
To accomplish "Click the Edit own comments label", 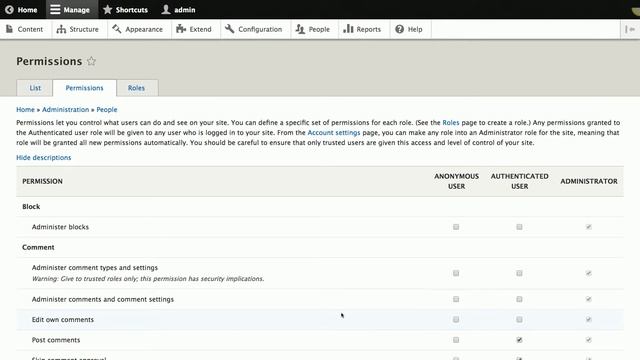I will [x=62, y=320].
